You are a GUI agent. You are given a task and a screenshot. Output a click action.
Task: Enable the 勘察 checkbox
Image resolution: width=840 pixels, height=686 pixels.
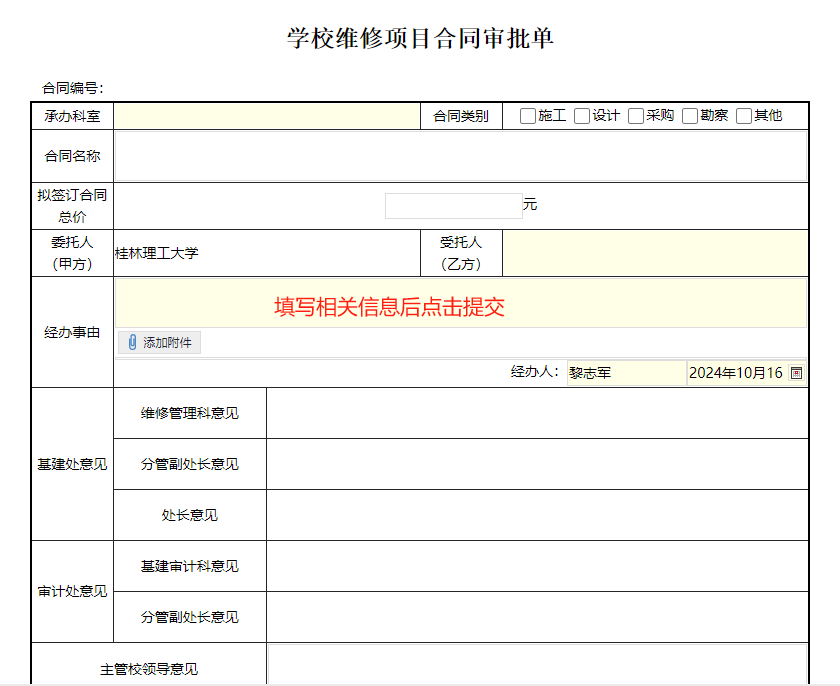click(x=690, y=116)
